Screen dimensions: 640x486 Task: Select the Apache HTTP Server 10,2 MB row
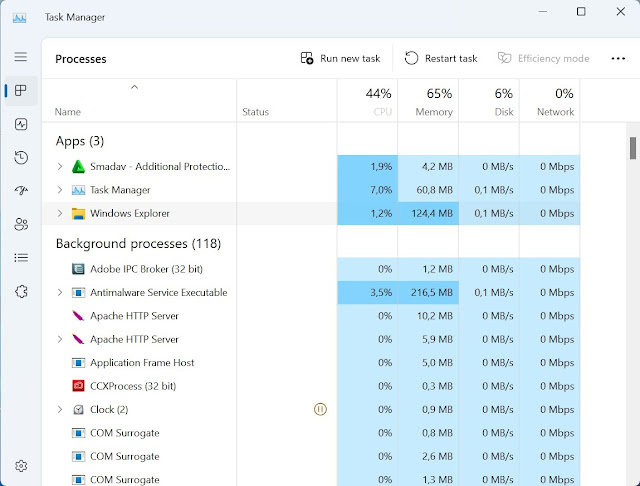point(311,316)
